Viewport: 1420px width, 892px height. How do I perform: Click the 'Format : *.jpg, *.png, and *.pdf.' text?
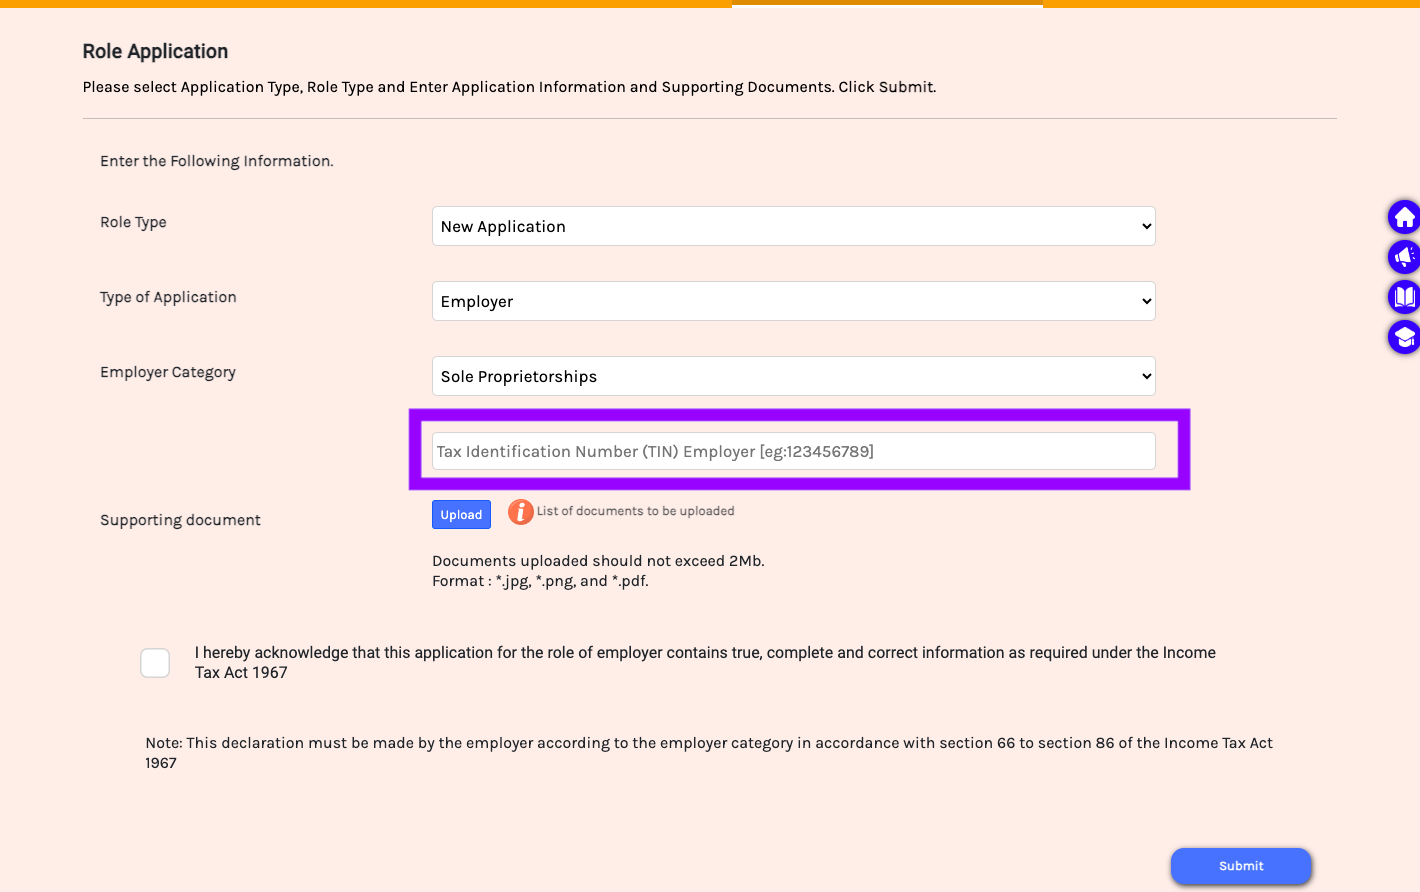coord(540,581)
